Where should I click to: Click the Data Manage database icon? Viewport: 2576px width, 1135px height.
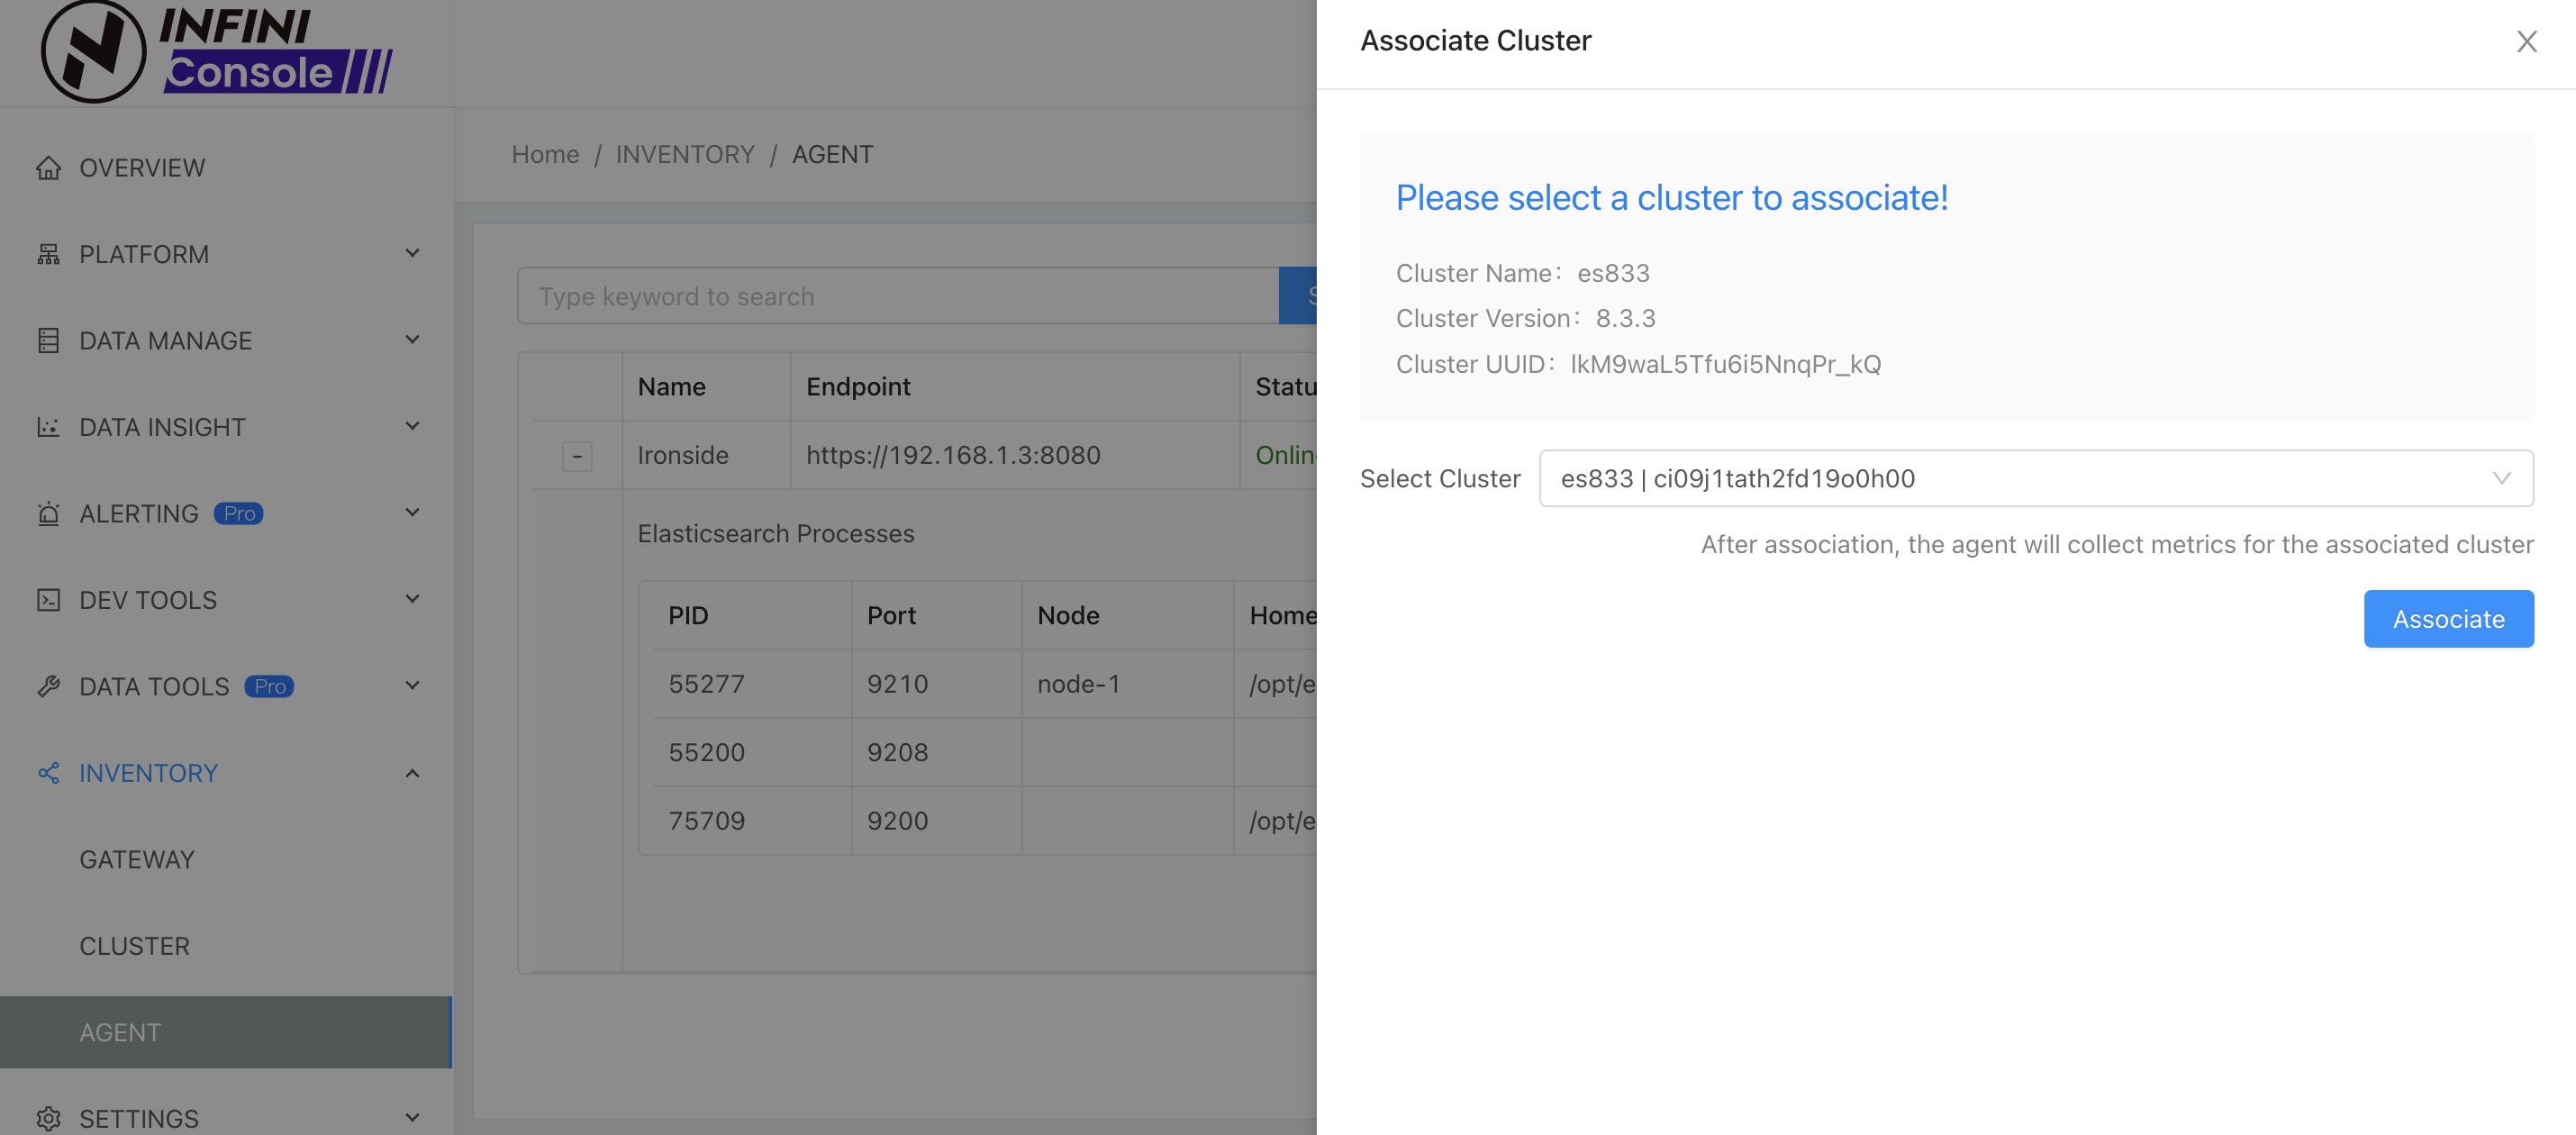(x=48, y=341)
